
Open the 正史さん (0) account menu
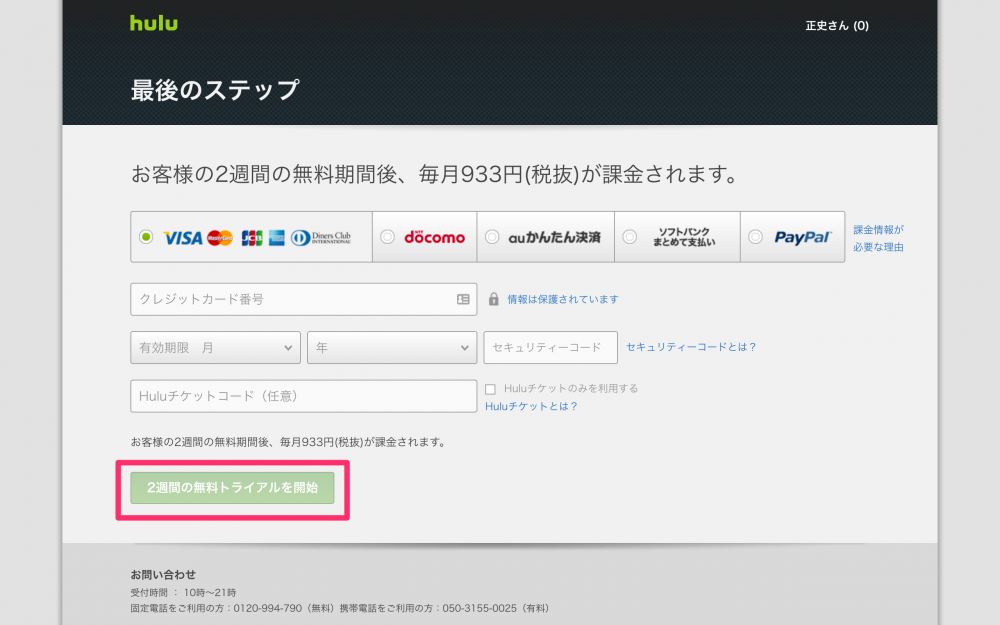click(837, 26)
